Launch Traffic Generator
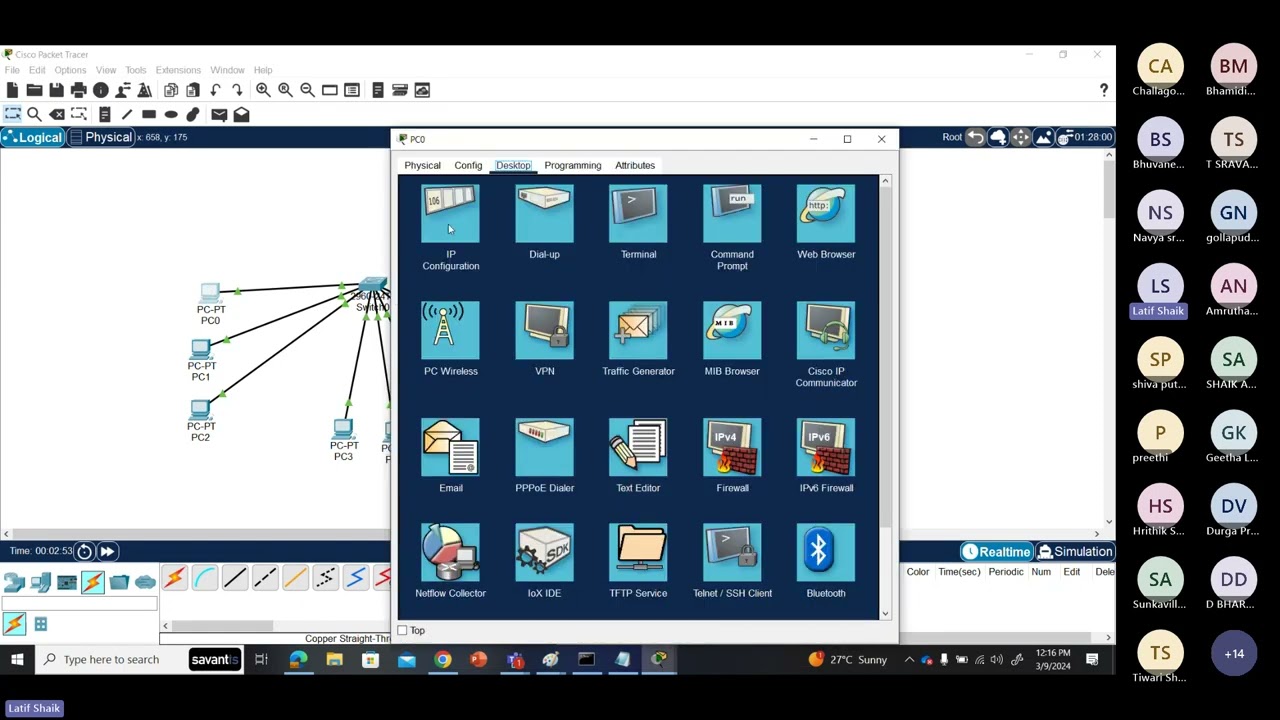This screenshot has height=720, width=1280. pos(638,330)
